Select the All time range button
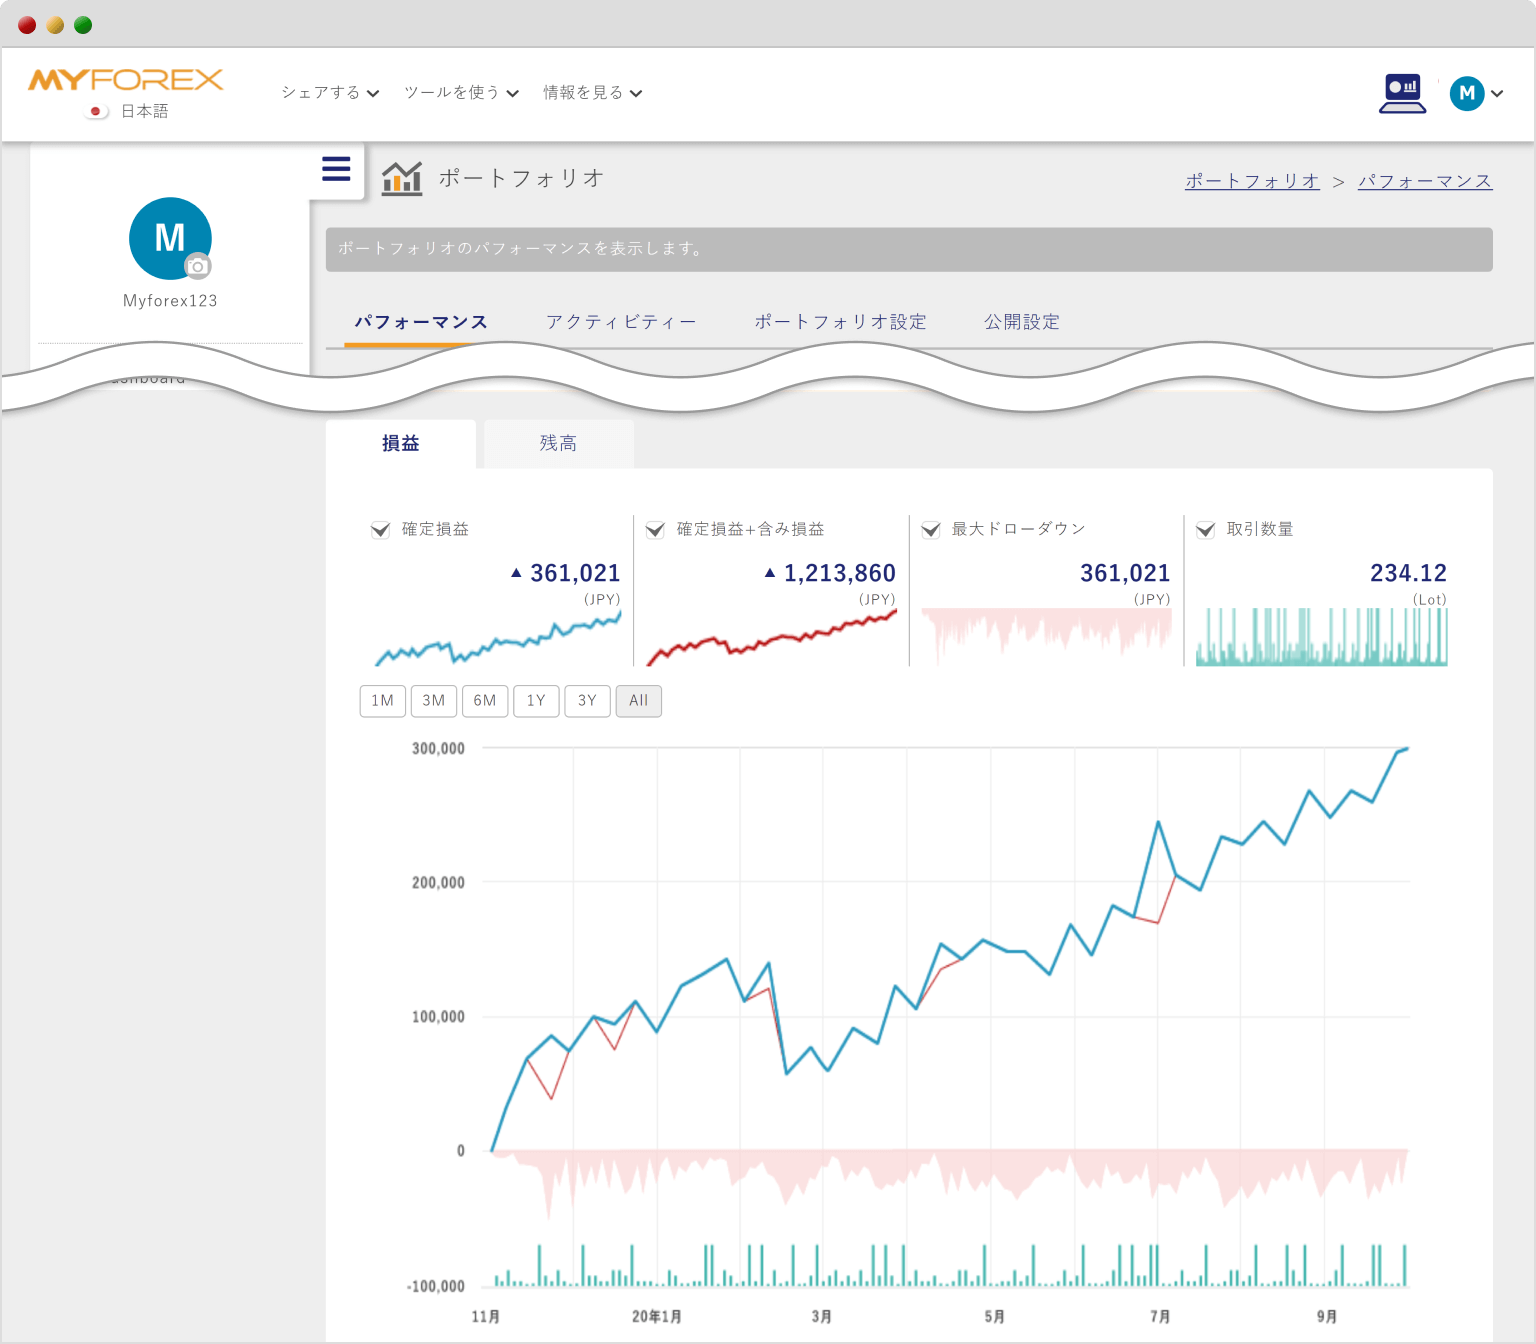The width and height of the screenshot is (1536, 1344). (x=638, y=701)
